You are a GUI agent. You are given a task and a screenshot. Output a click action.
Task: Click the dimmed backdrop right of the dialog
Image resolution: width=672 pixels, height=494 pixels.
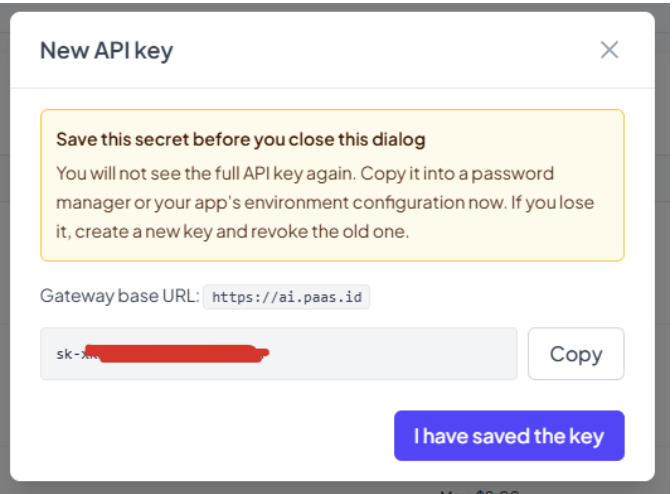(x=663, y=248)
